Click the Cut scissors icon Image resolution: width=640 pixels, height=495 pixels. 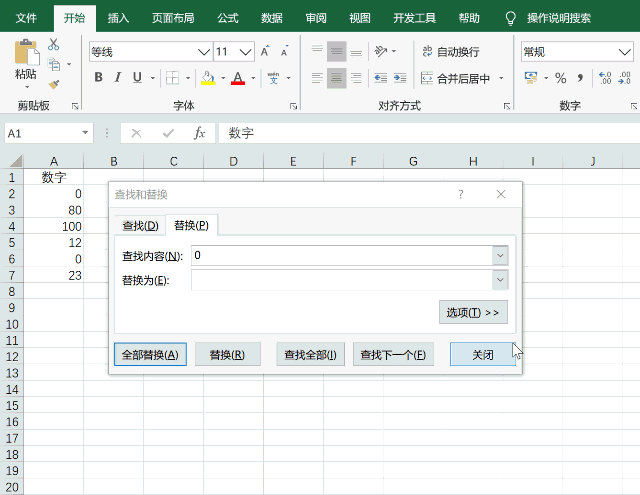coord(53,45)
